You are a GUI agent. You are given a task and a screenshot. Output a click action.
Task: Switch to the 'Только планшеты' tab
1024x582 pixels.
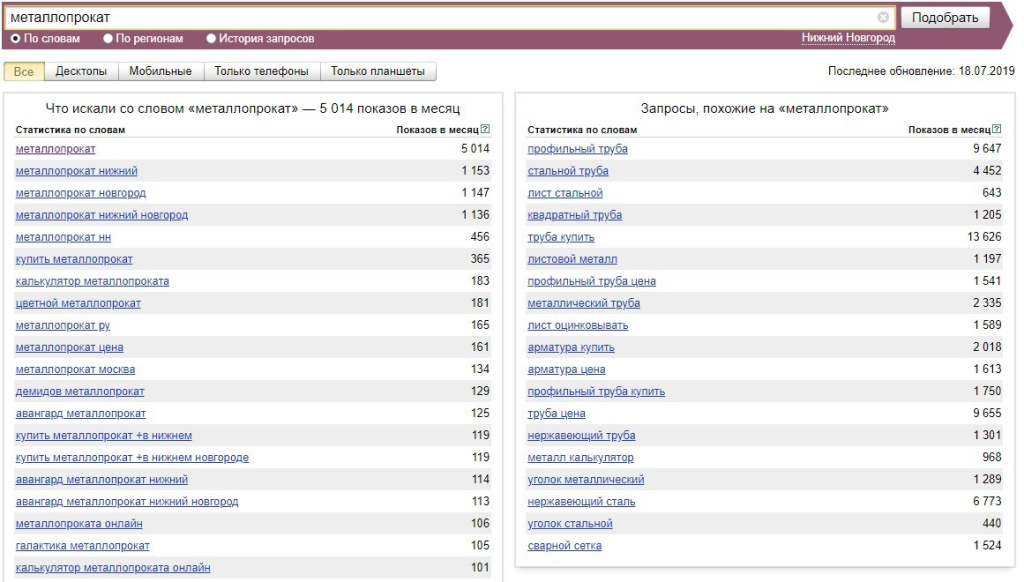click(x=378, y=71)
